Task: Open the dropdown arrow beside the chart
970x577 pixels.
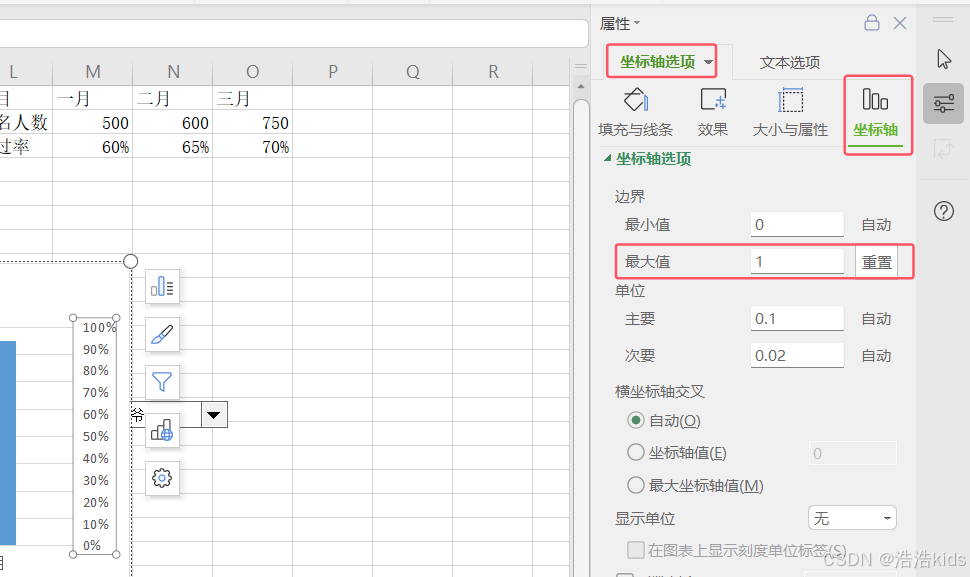Action: [213, 415]
